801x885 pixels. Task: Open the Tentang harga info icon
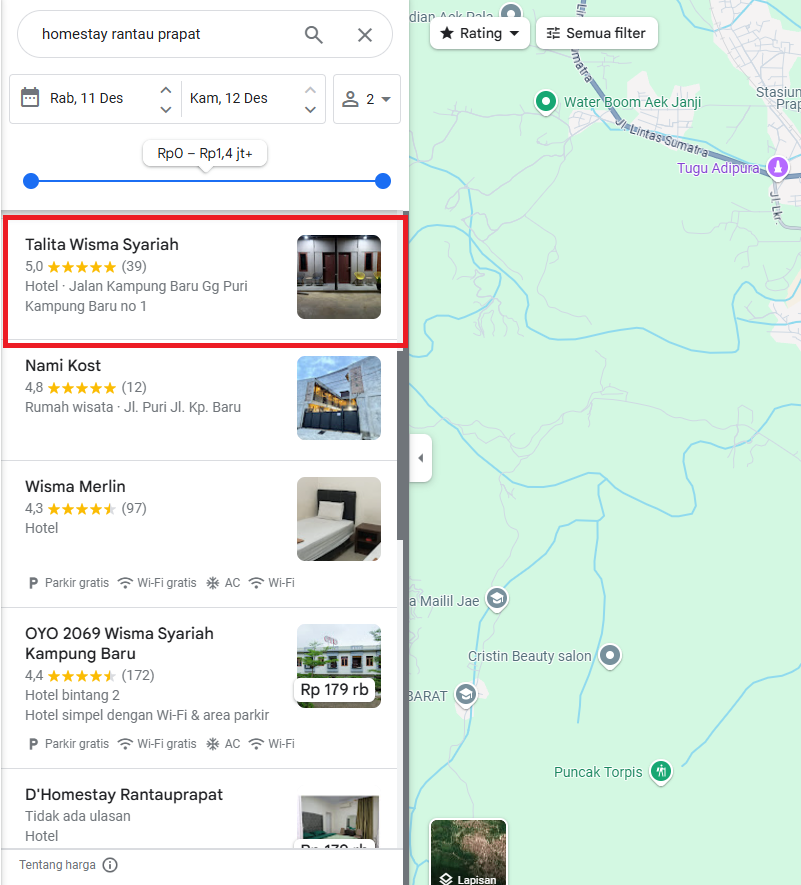click(110, 865)
